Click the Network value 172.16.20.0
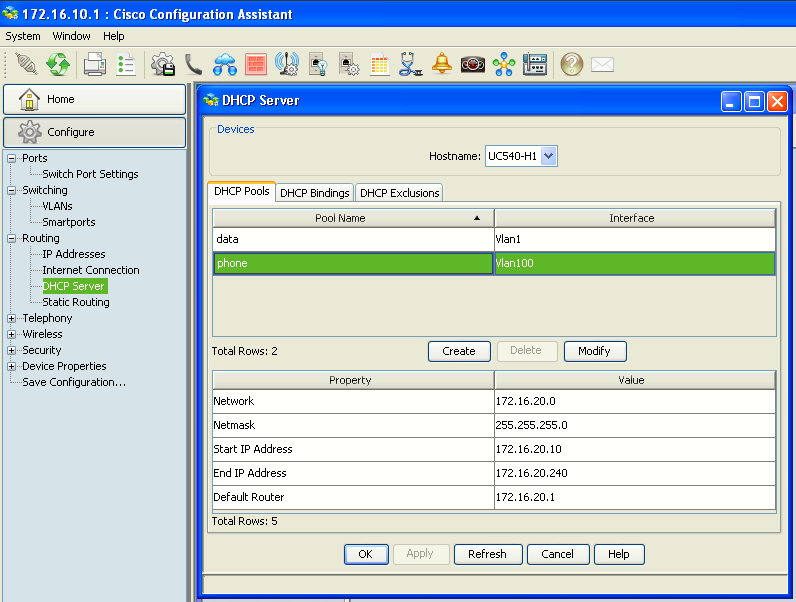This screenshot has height=602, width=796. 526,401
